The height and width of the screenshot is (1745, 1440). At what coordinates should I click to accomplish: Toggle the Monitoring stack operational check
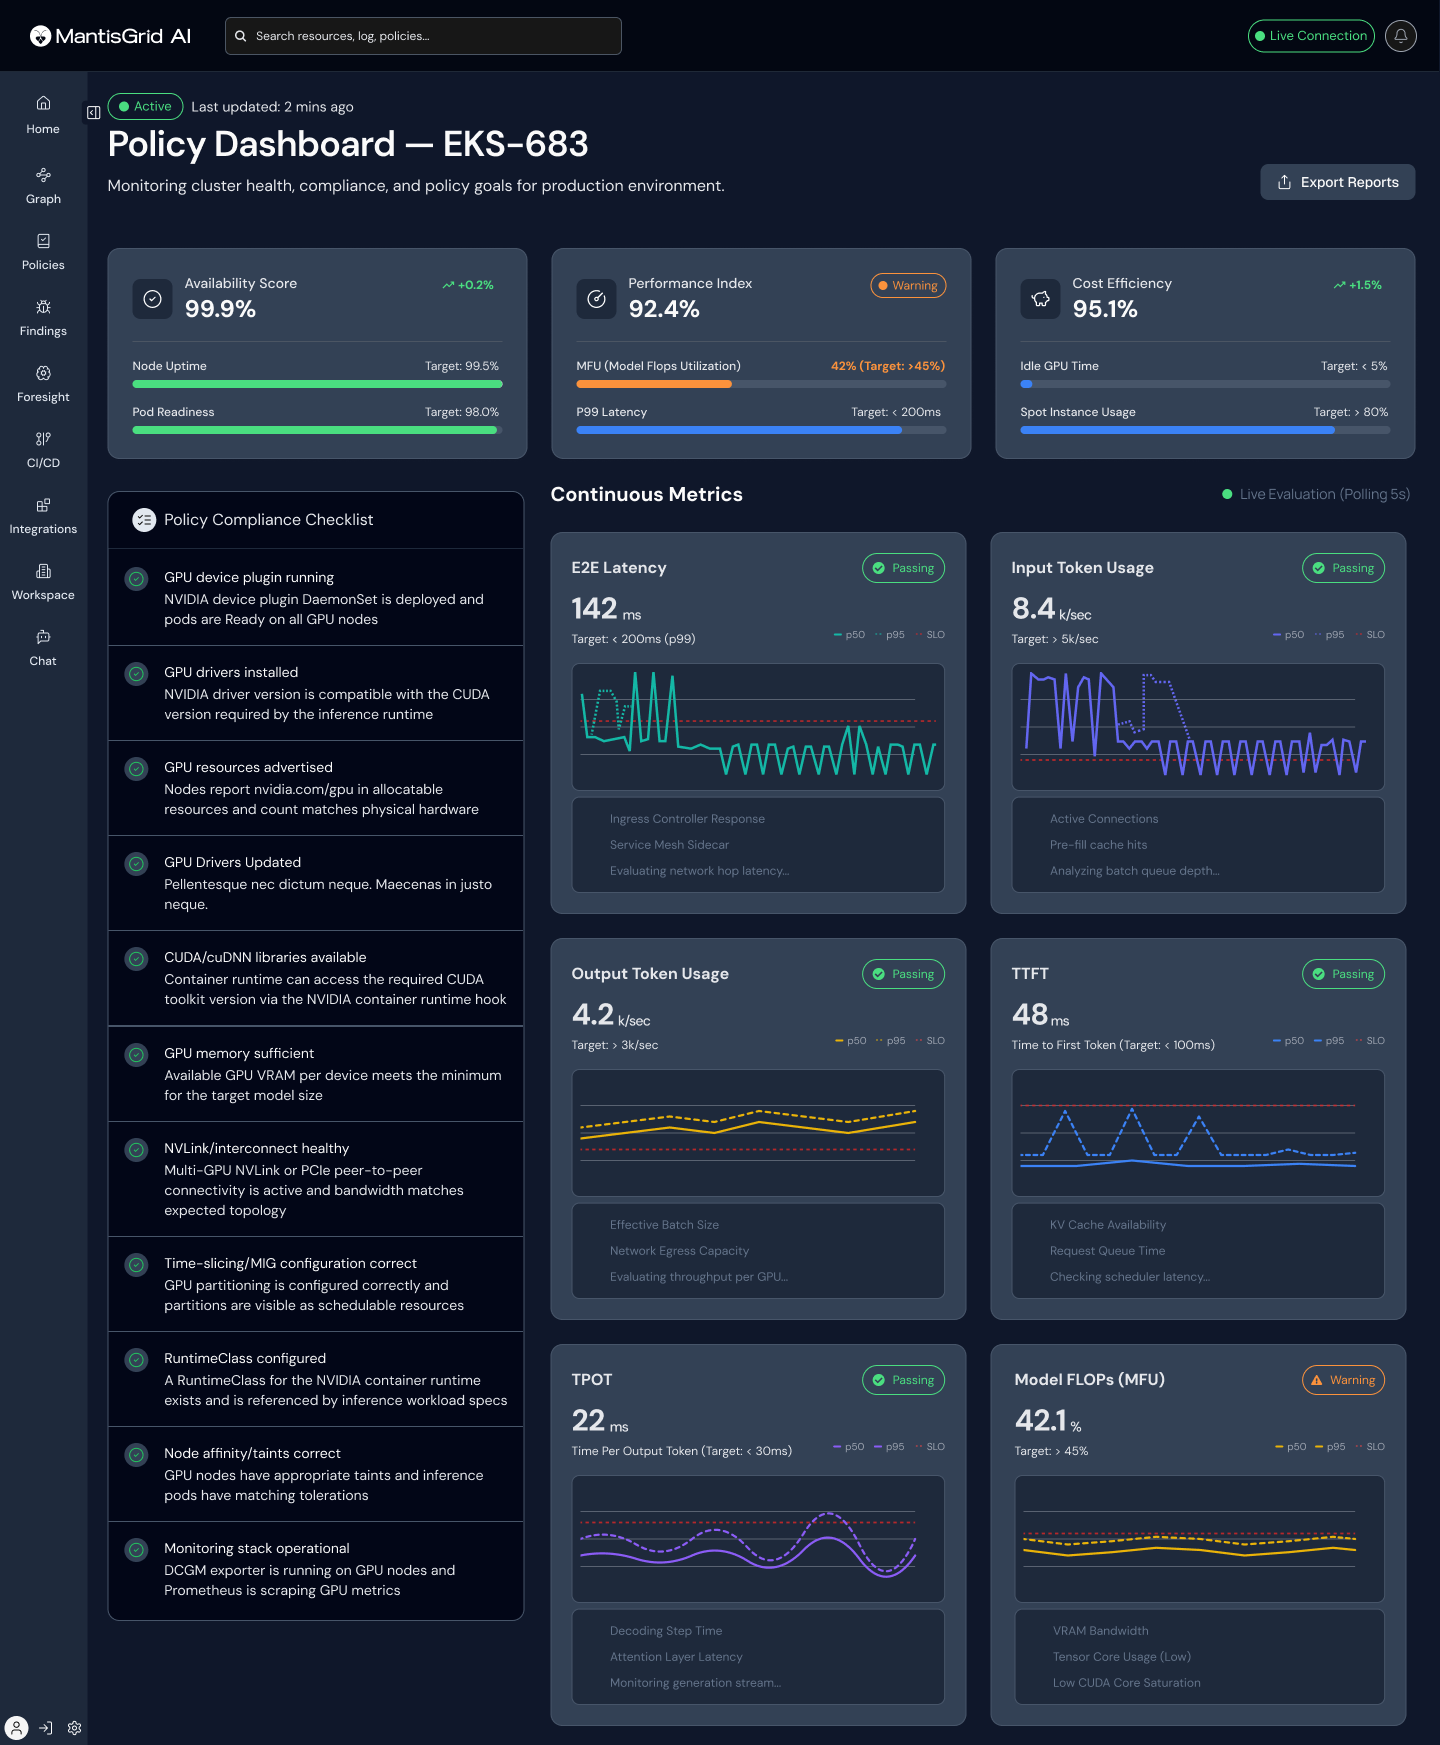pos(137,1549)
